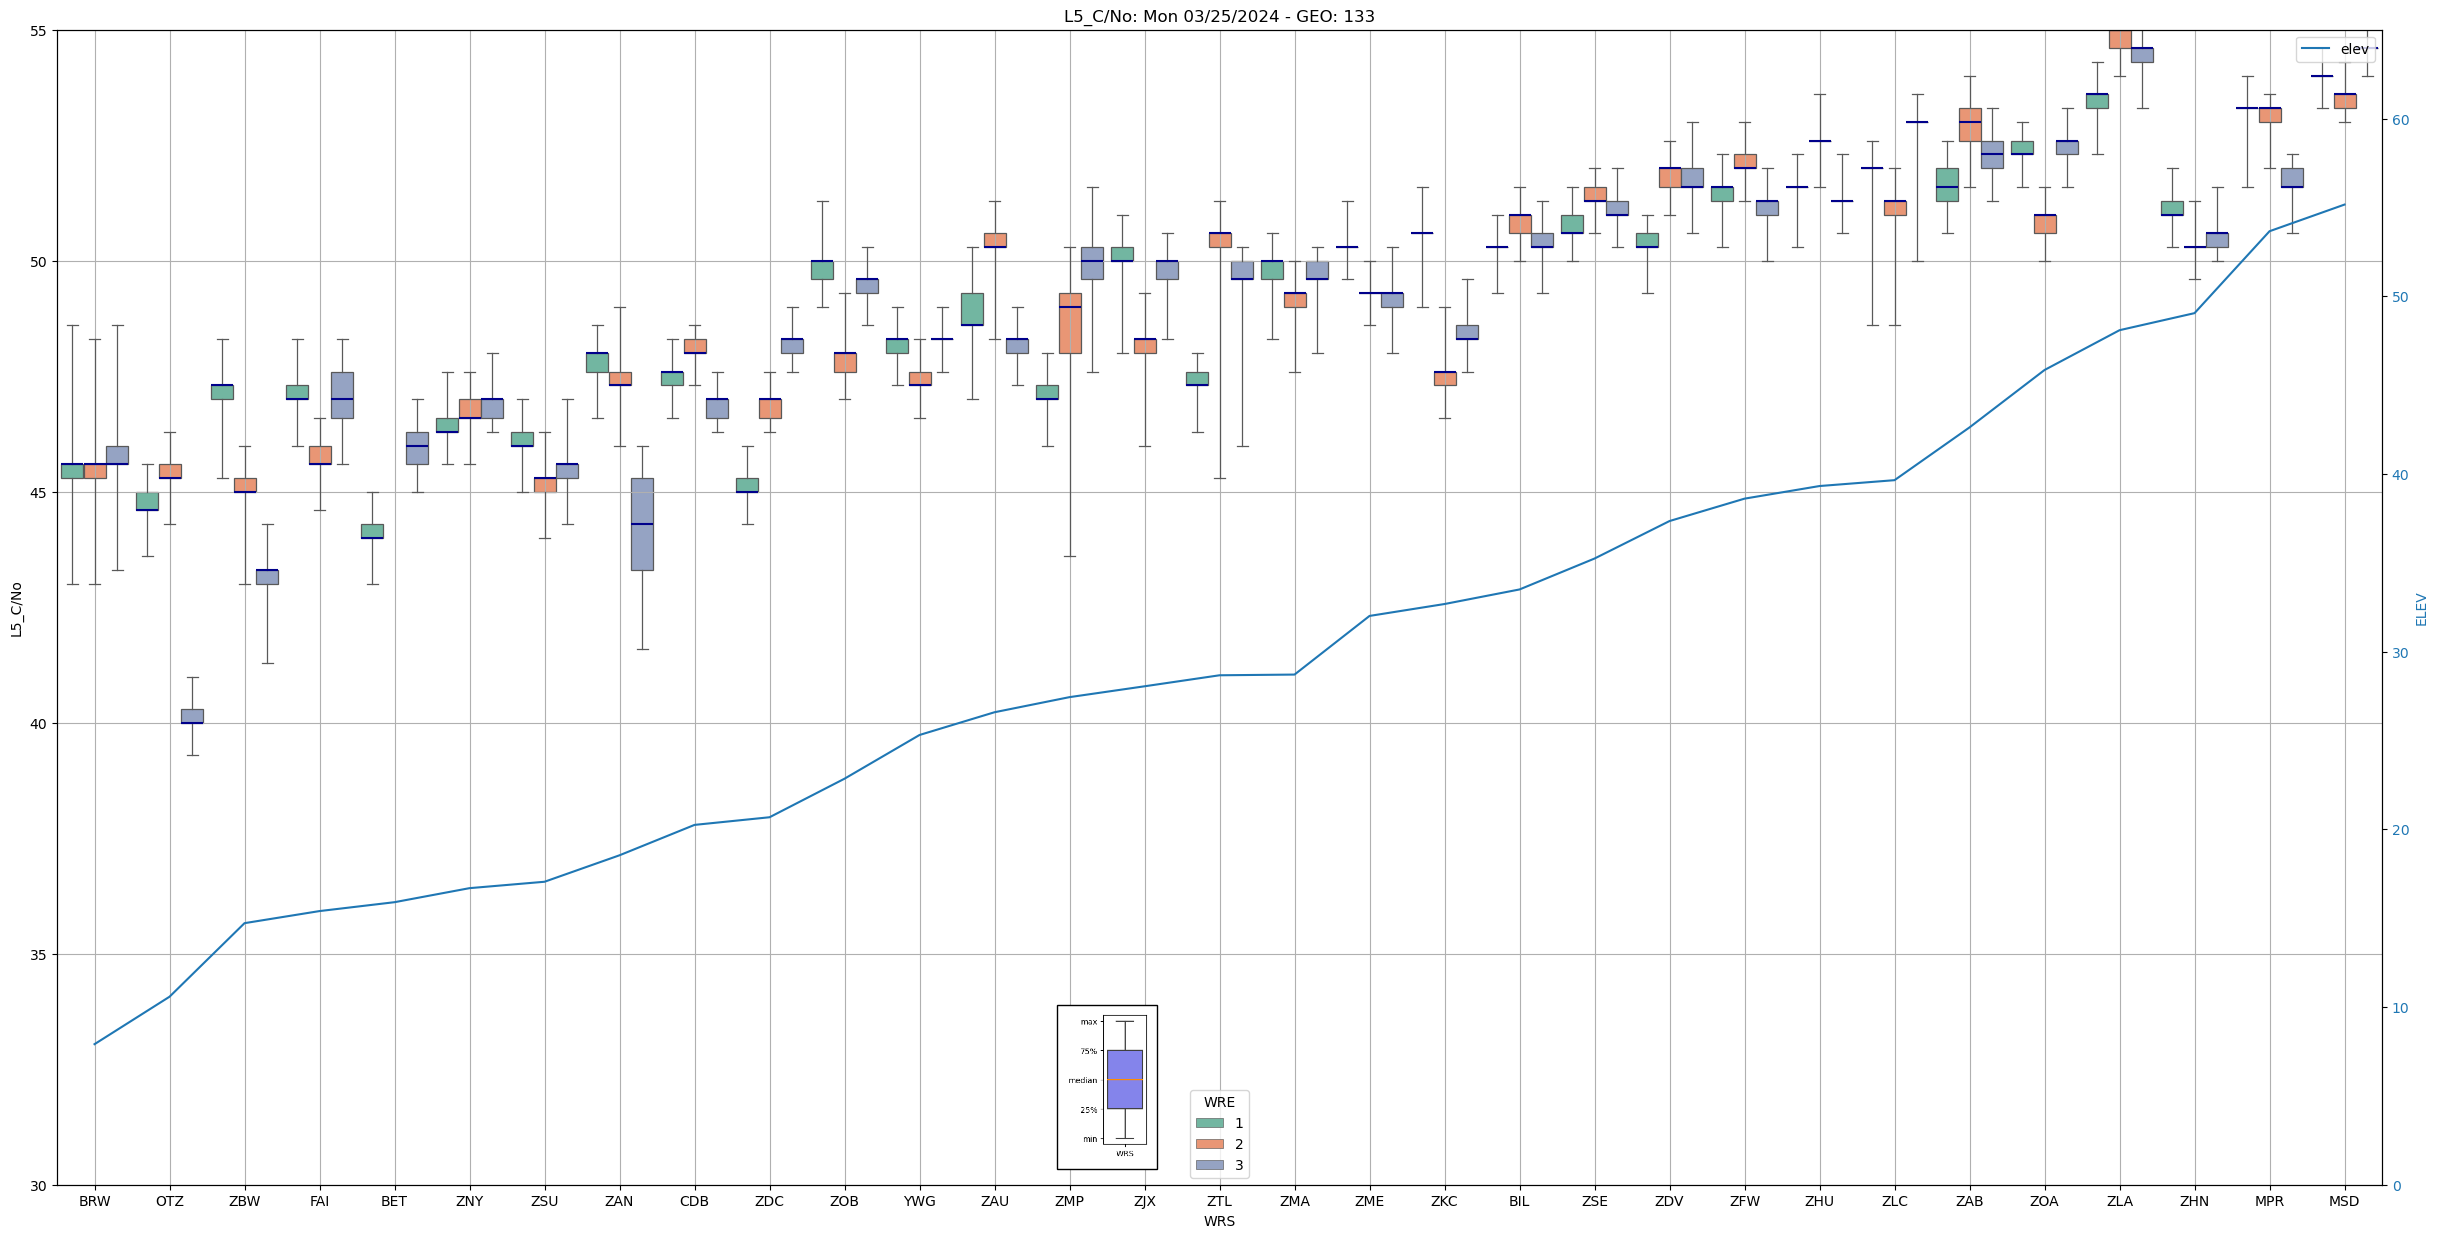Click the x-axis tick label 'ZME'
The height and width of the screenshot is (1238, 2439).
1370,1201
